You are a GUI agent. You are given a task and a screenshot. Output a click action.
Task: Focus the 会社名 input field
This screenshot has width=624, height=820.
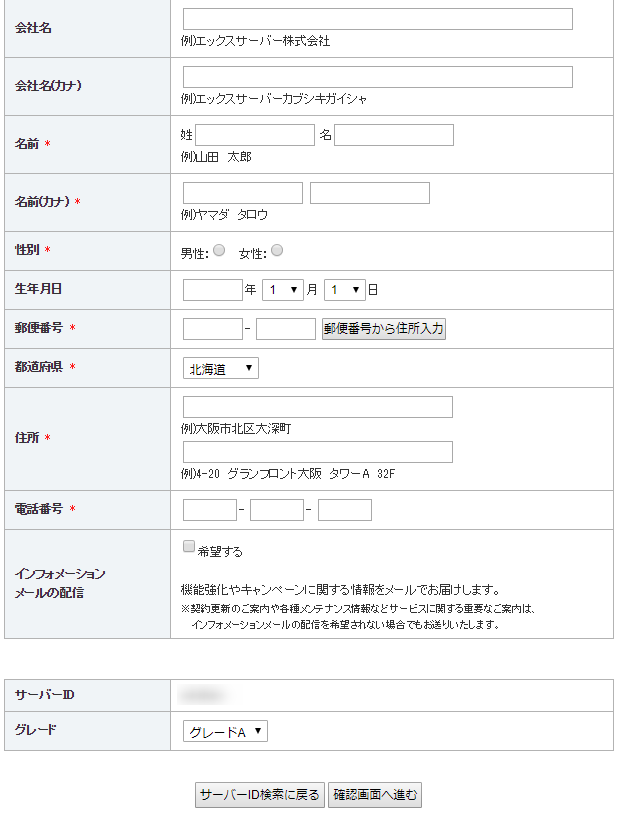(x=378, y=19)
